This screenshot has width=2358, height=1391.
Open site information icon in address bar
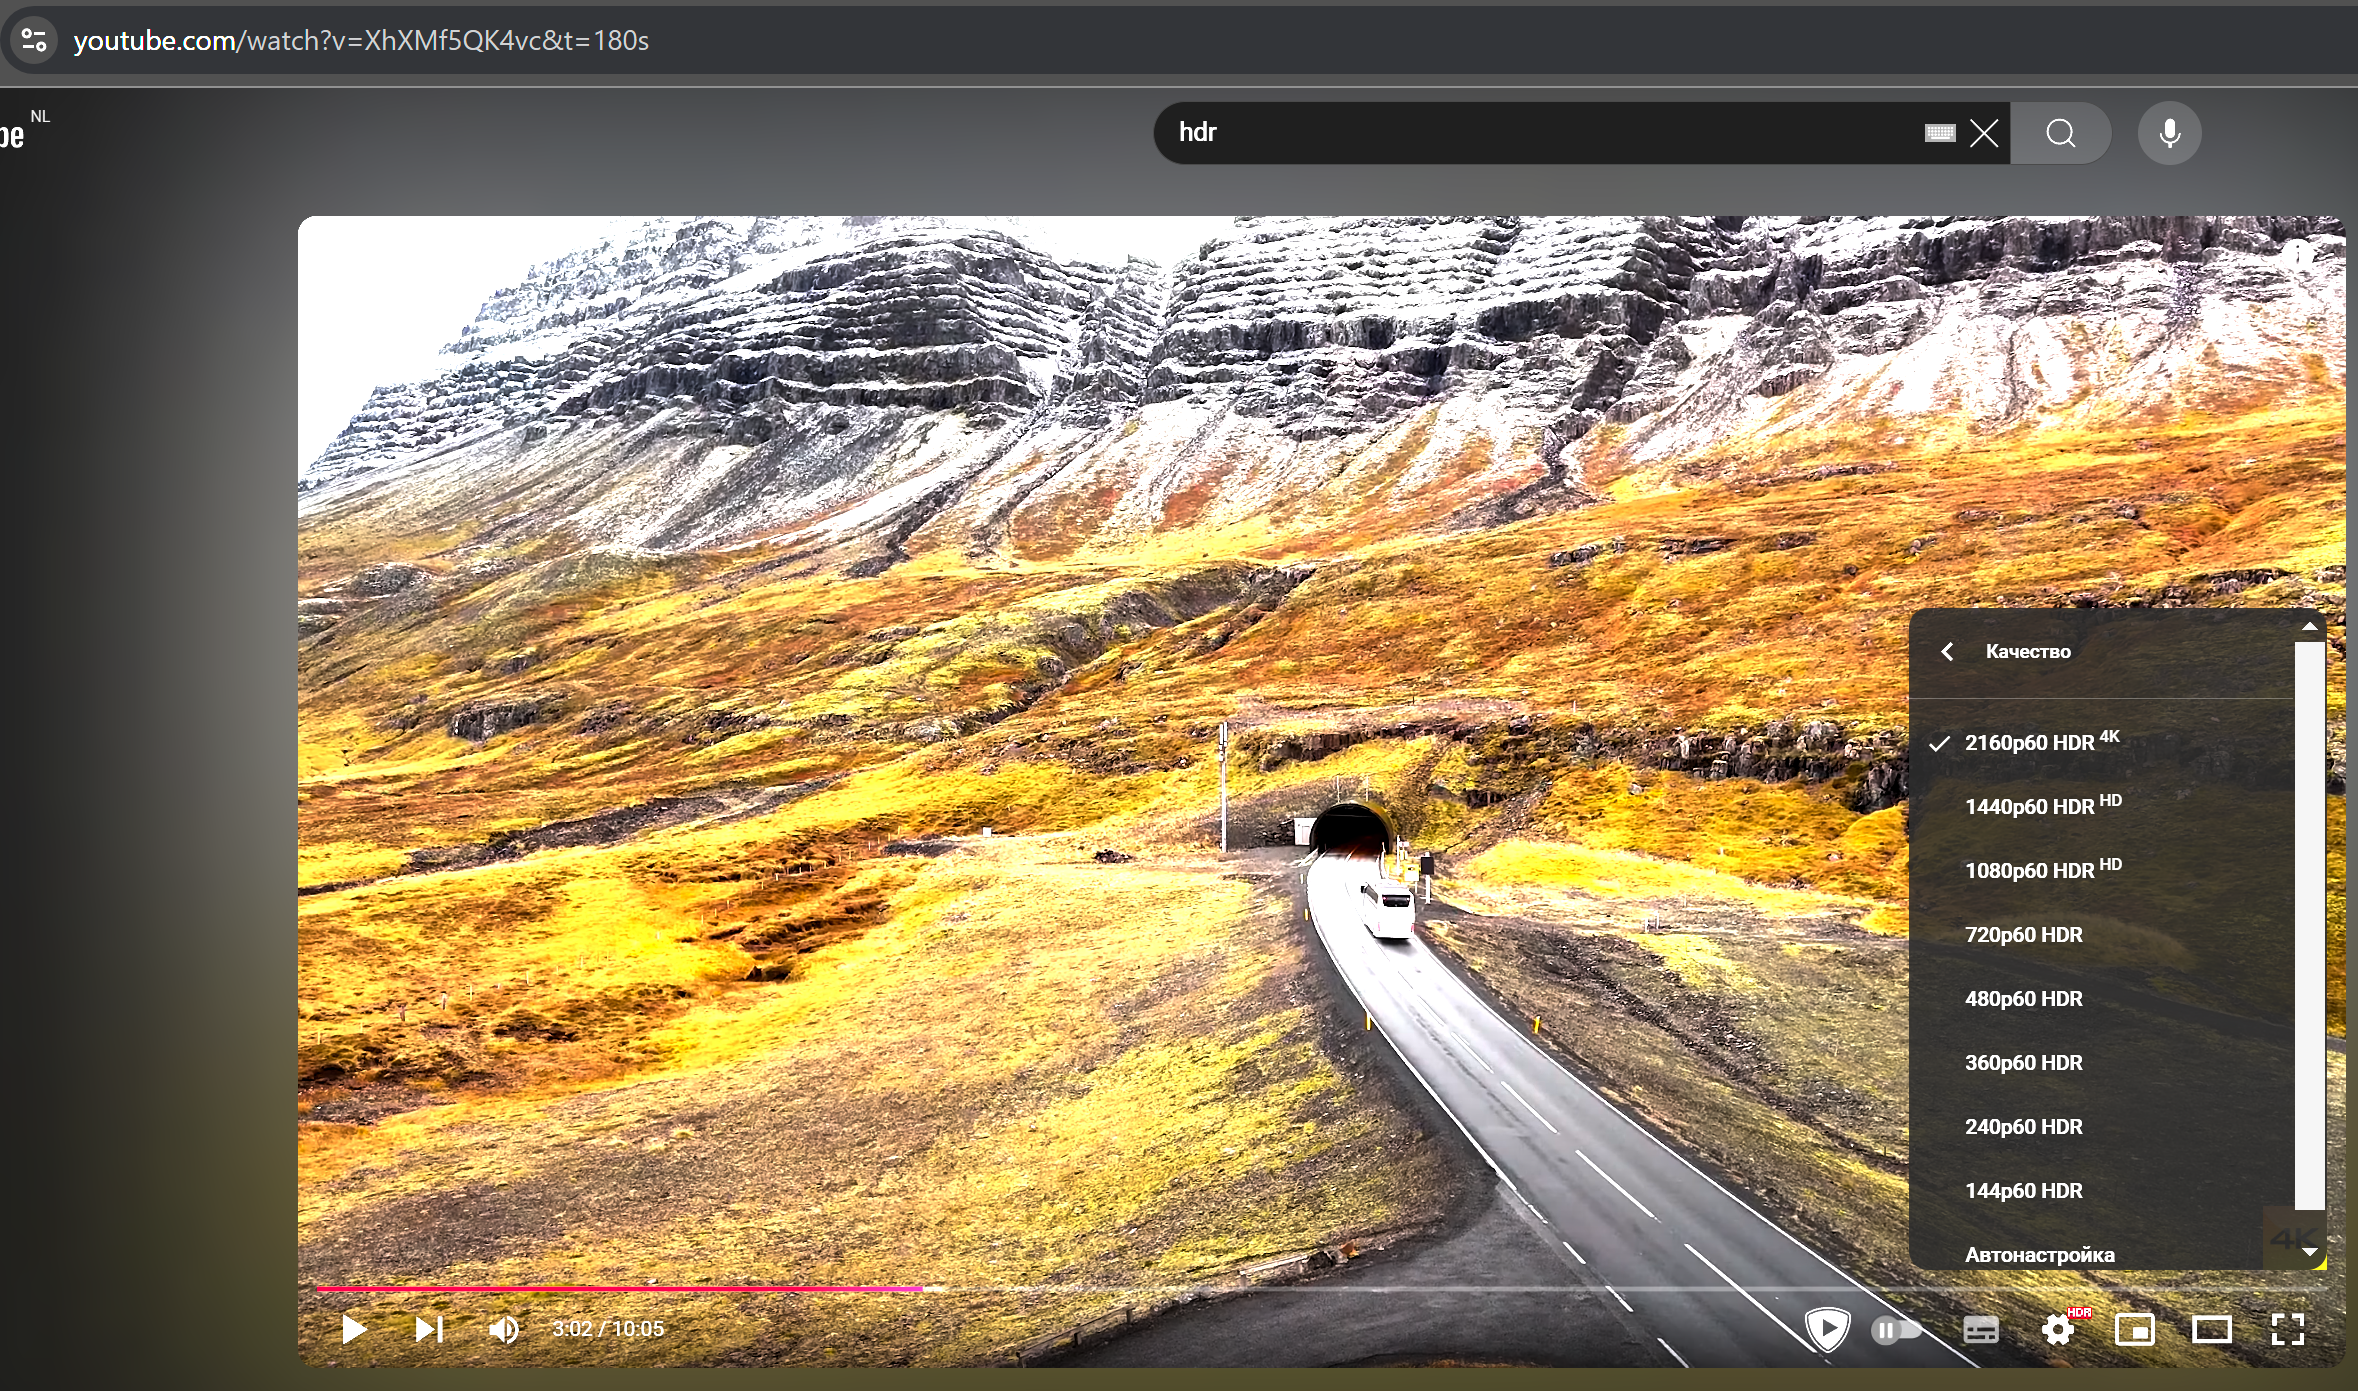tap(34, 40)
